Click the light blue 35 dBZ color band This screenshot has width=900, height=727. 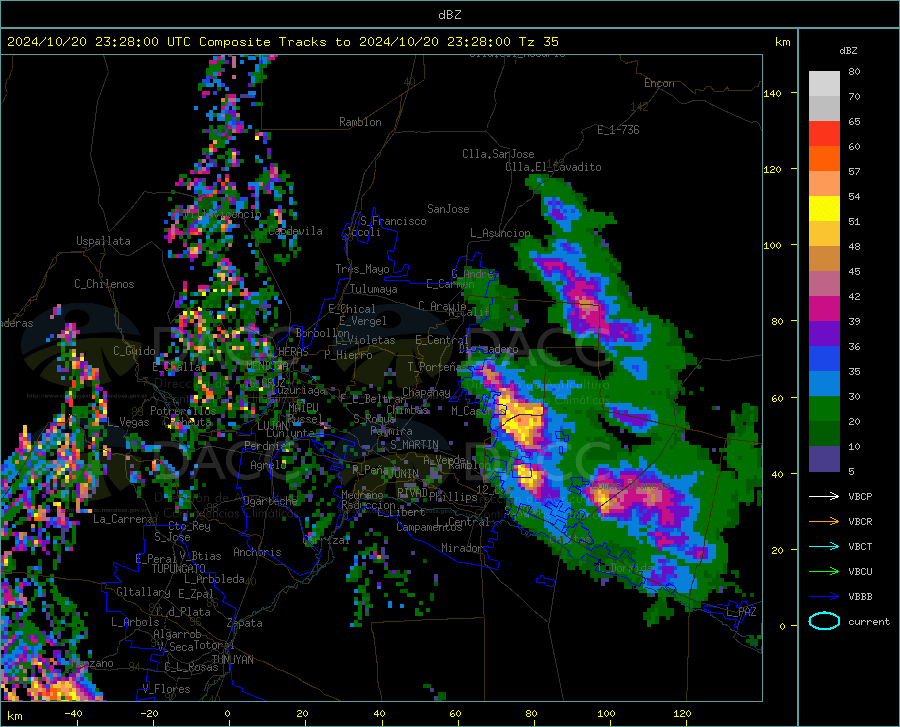pos(824,384)
